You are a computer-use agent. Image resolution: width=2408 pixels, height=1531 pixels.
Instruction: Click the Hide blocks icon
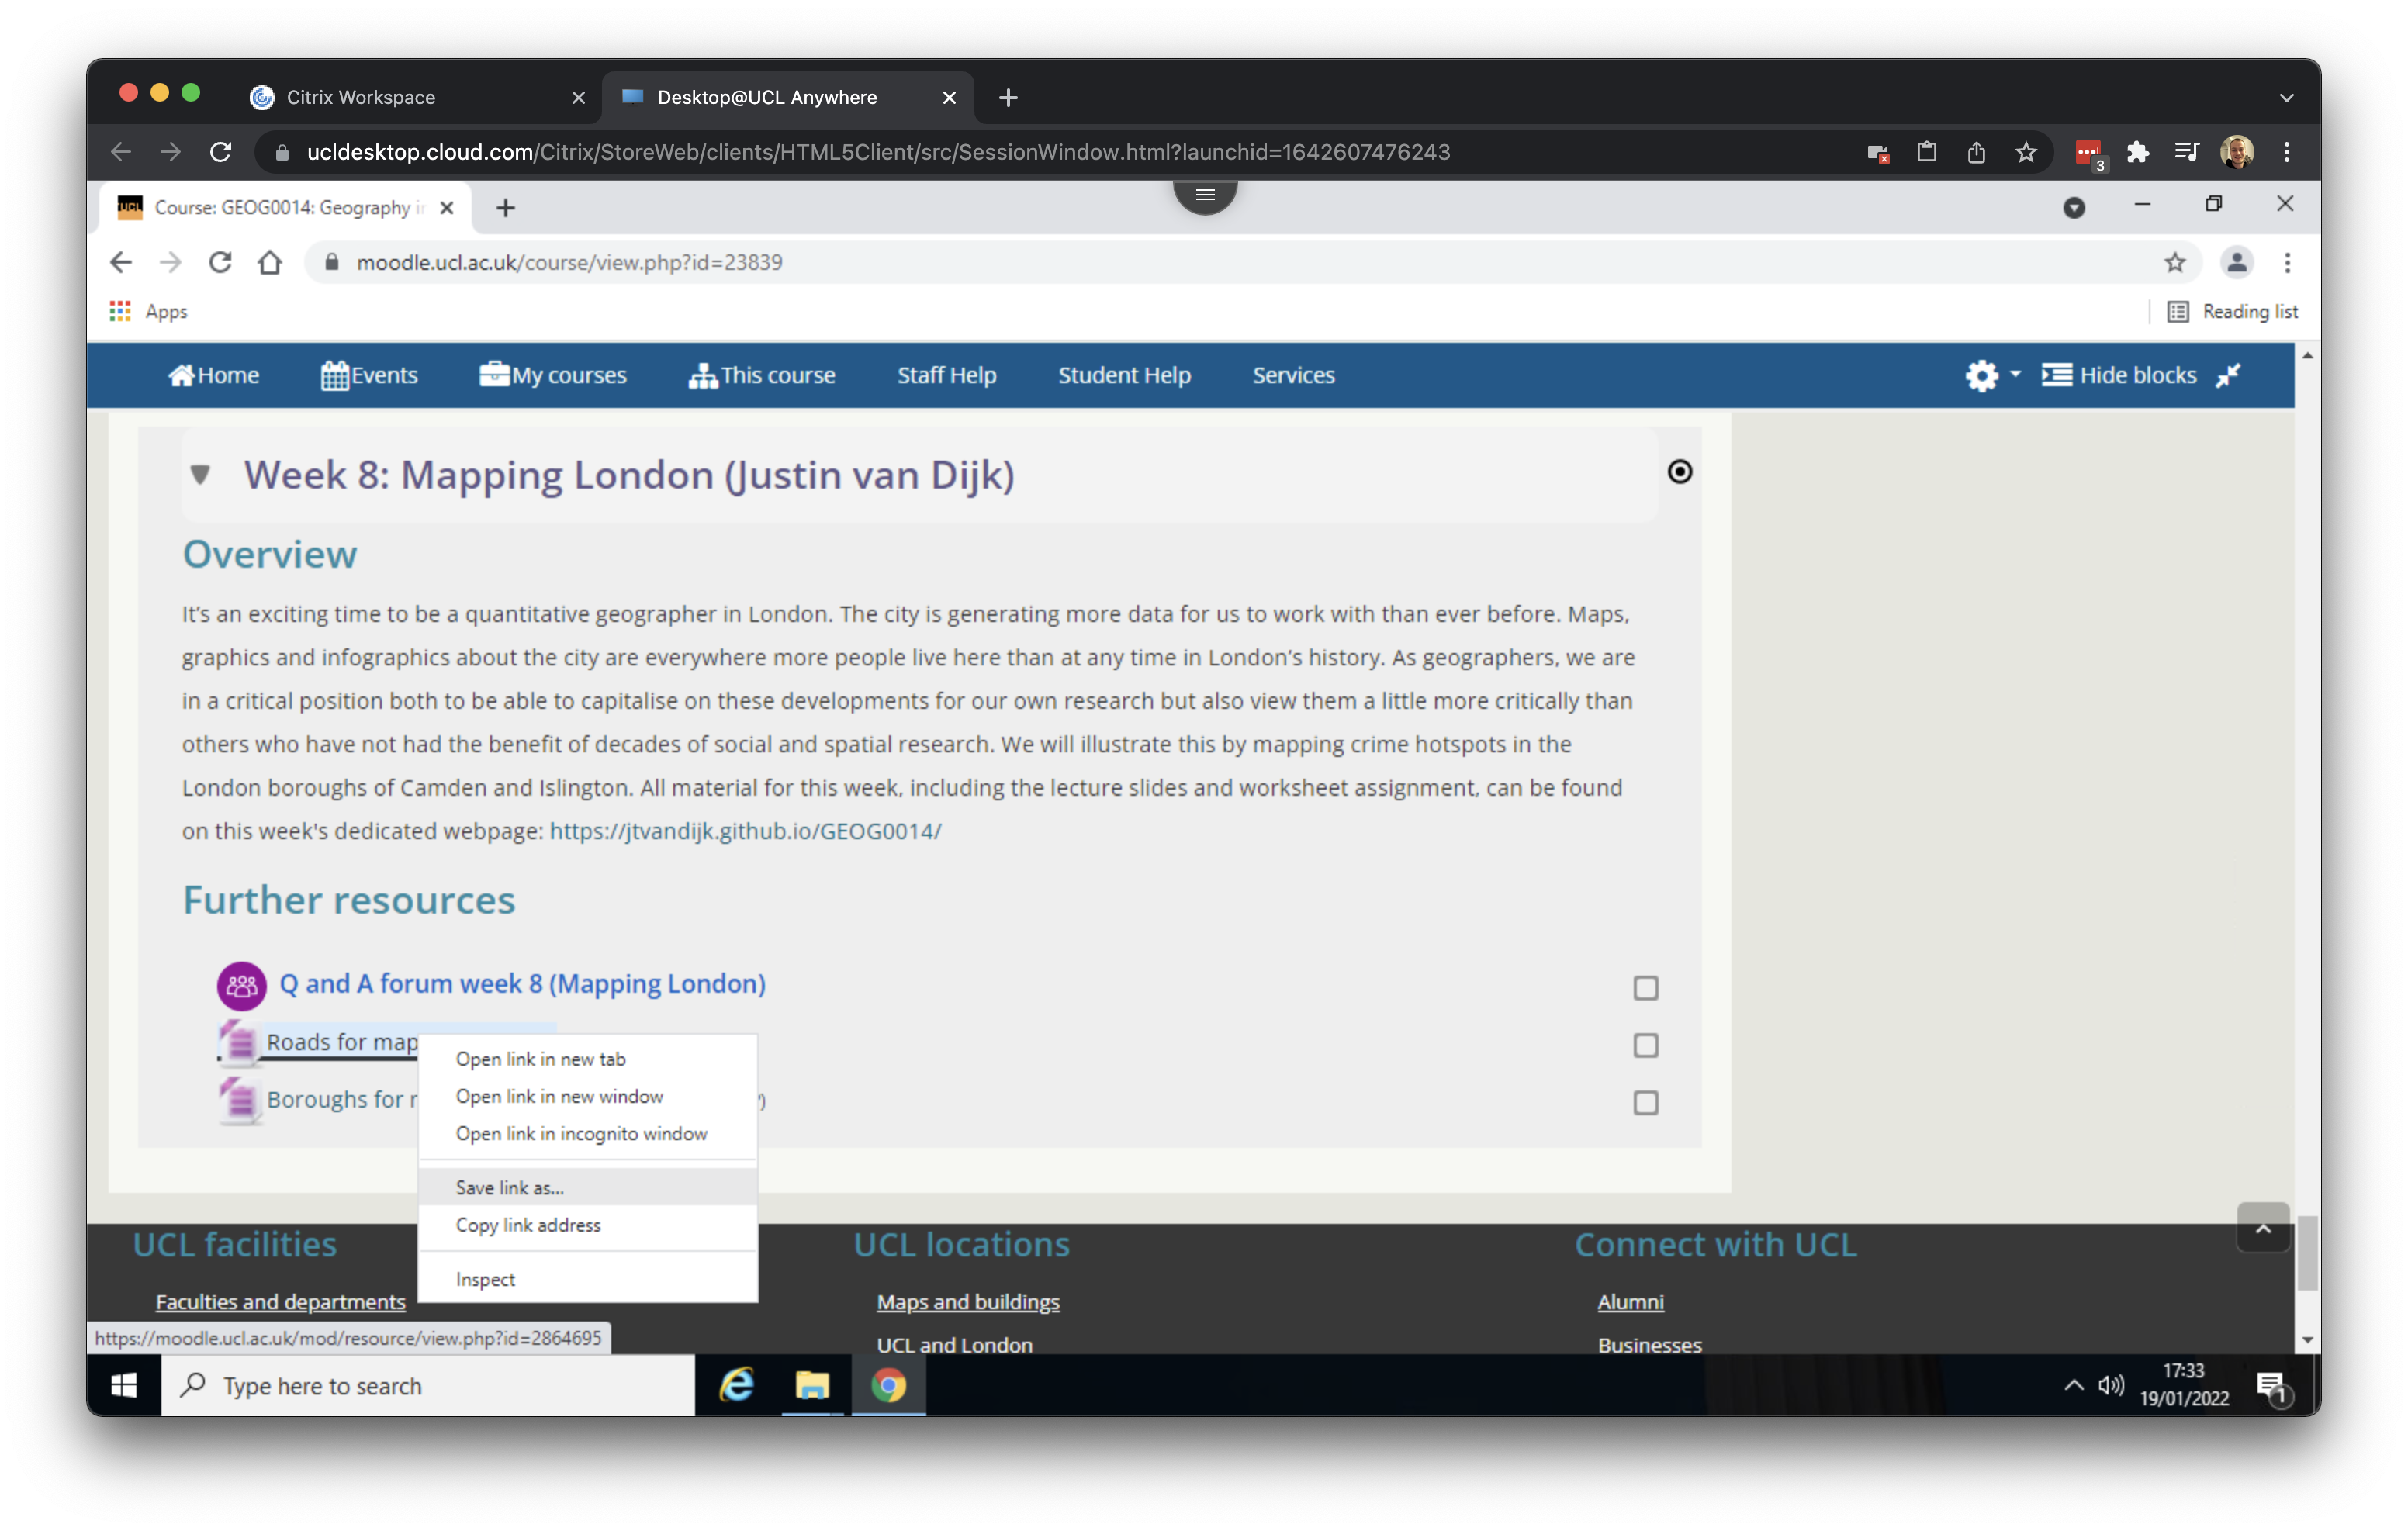tap(2057, 375)
